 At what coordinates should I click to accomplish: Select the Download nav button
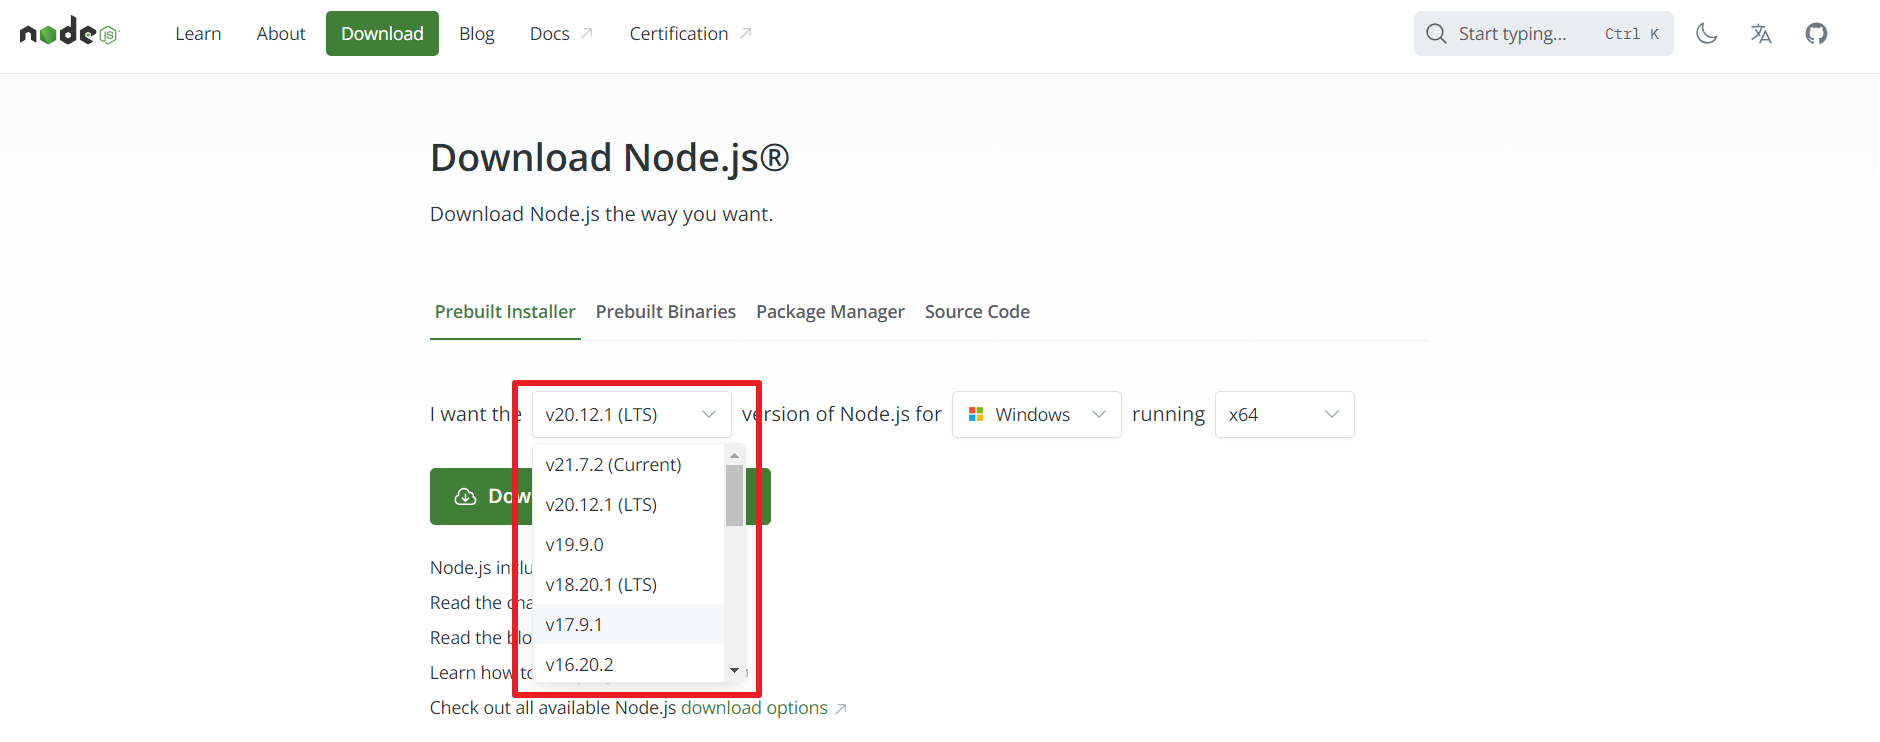pos(382,33)
